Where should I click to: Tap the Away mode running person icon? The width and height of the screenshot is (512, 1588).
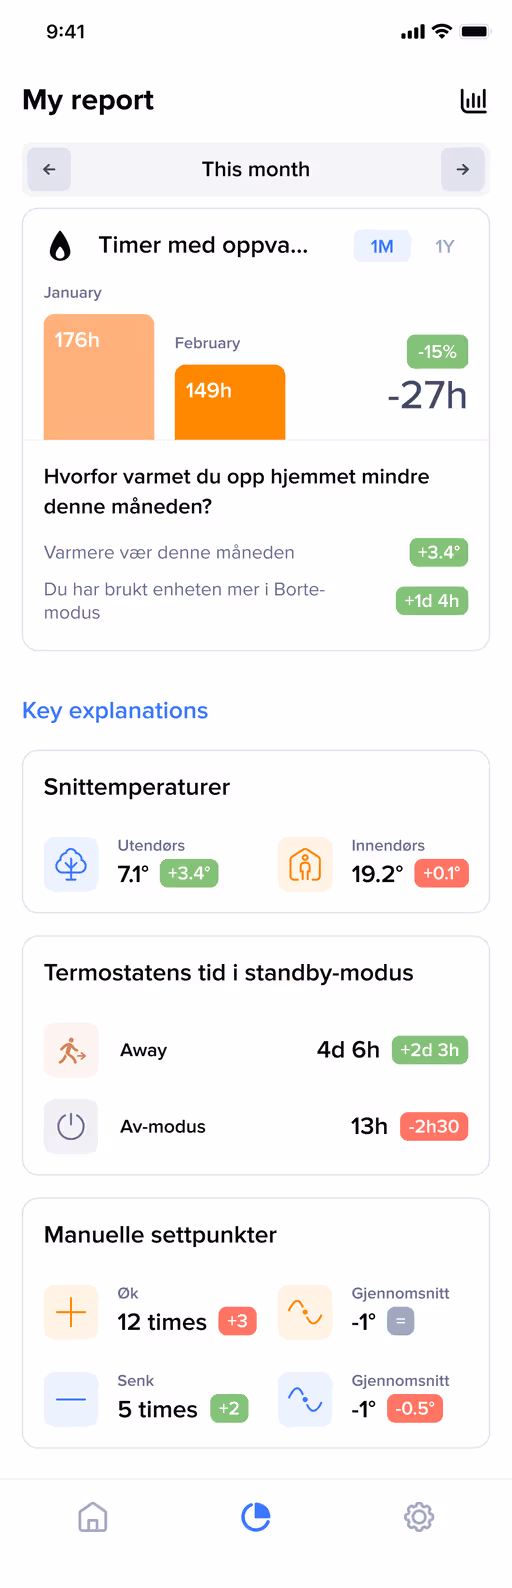tap(71, 1050)
